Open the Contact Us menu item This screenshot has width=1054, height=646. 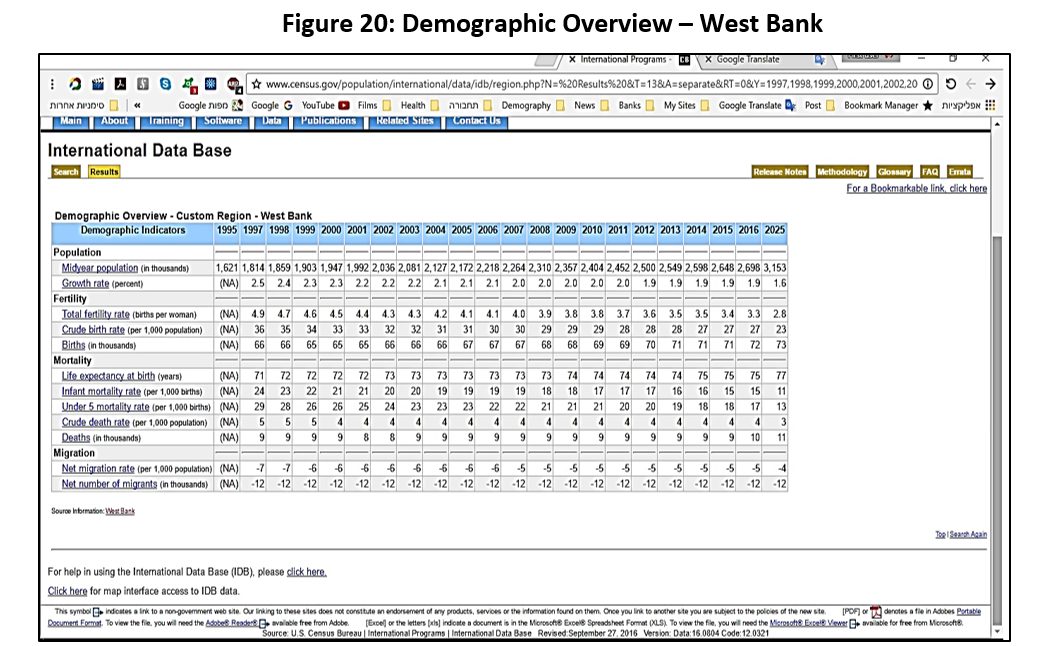pyautogui.click(x=477, y=122)
